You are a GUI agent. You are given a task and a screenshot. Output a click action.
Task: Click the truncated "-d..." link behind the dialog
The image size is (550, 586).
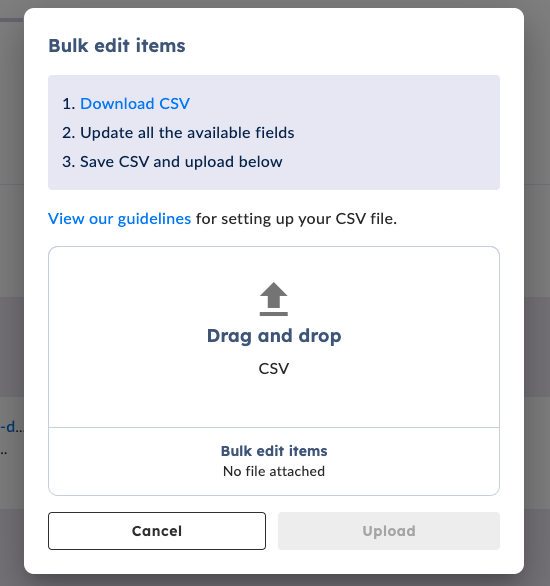(11, 426)
